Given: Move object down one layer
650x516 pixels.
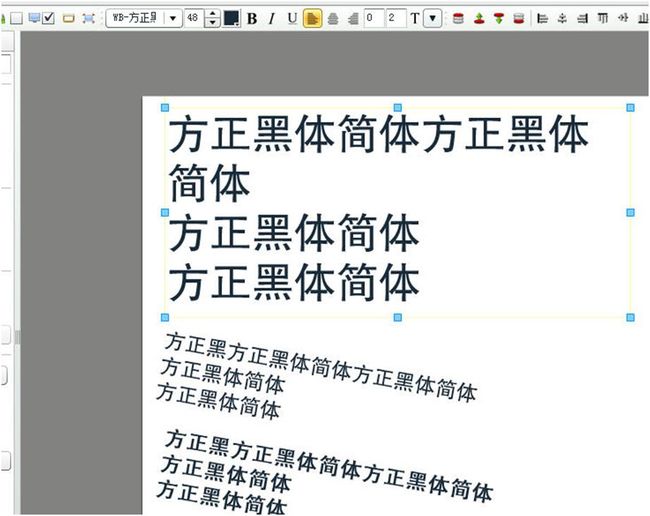Looking at the screenshot, I should point(499,19).
